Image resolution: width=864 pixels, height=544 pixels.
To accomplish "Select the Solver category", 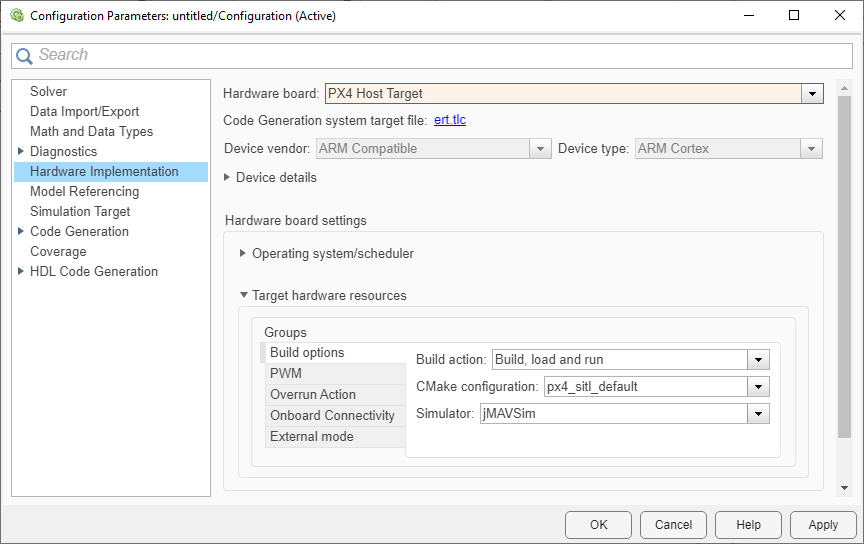I will pos(48,91).
